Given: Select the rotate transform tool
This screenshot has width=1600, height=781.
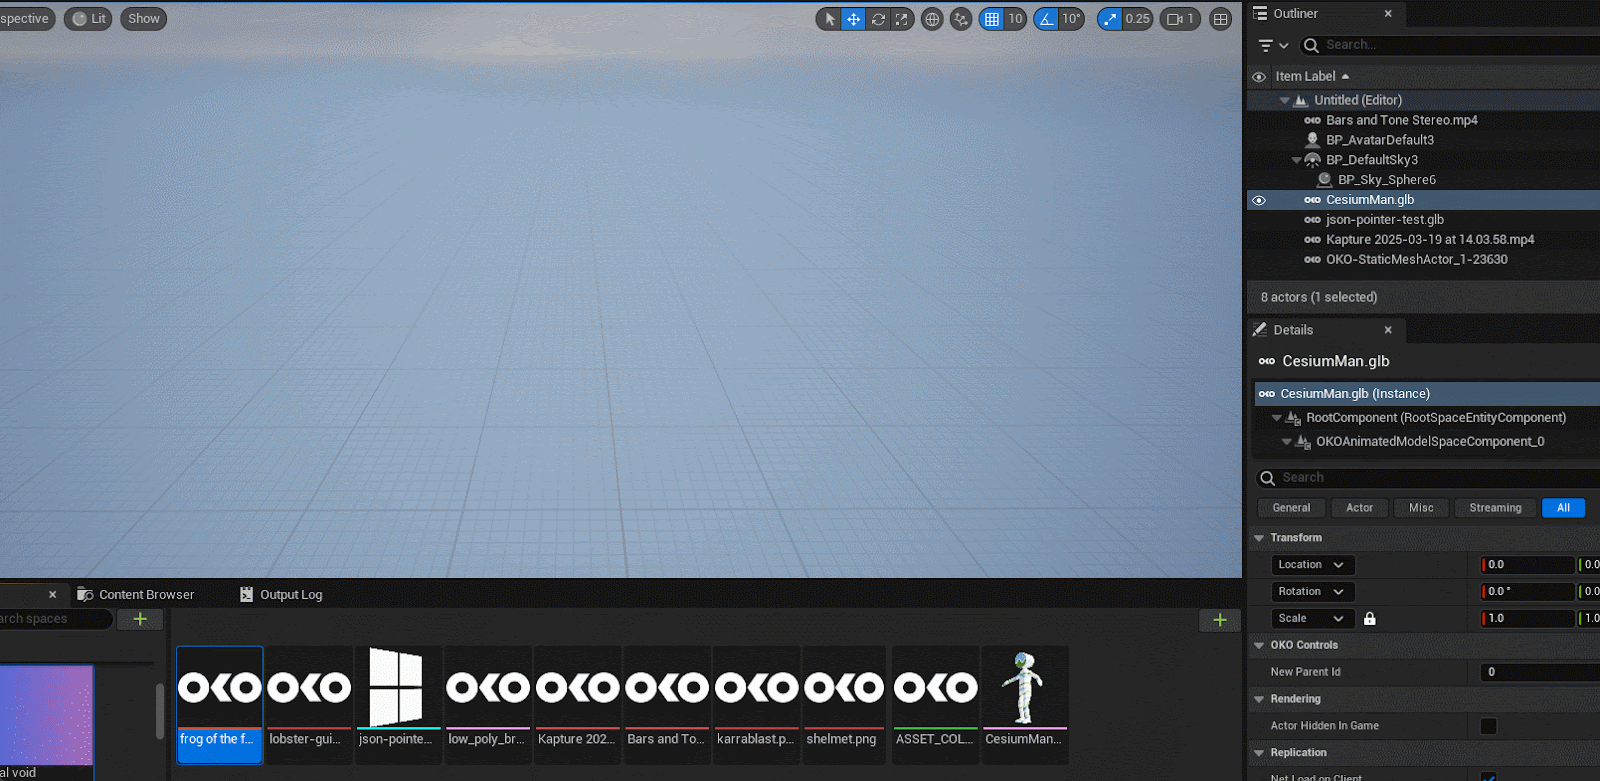Looking at the screenshot, I should (x=878, y=19).
